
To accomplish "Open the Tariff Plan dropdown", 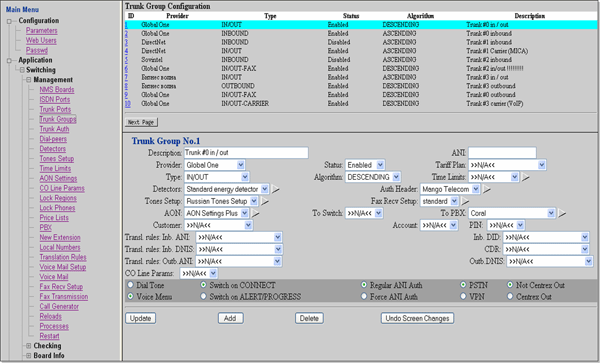I will click(x=507, y=165).
